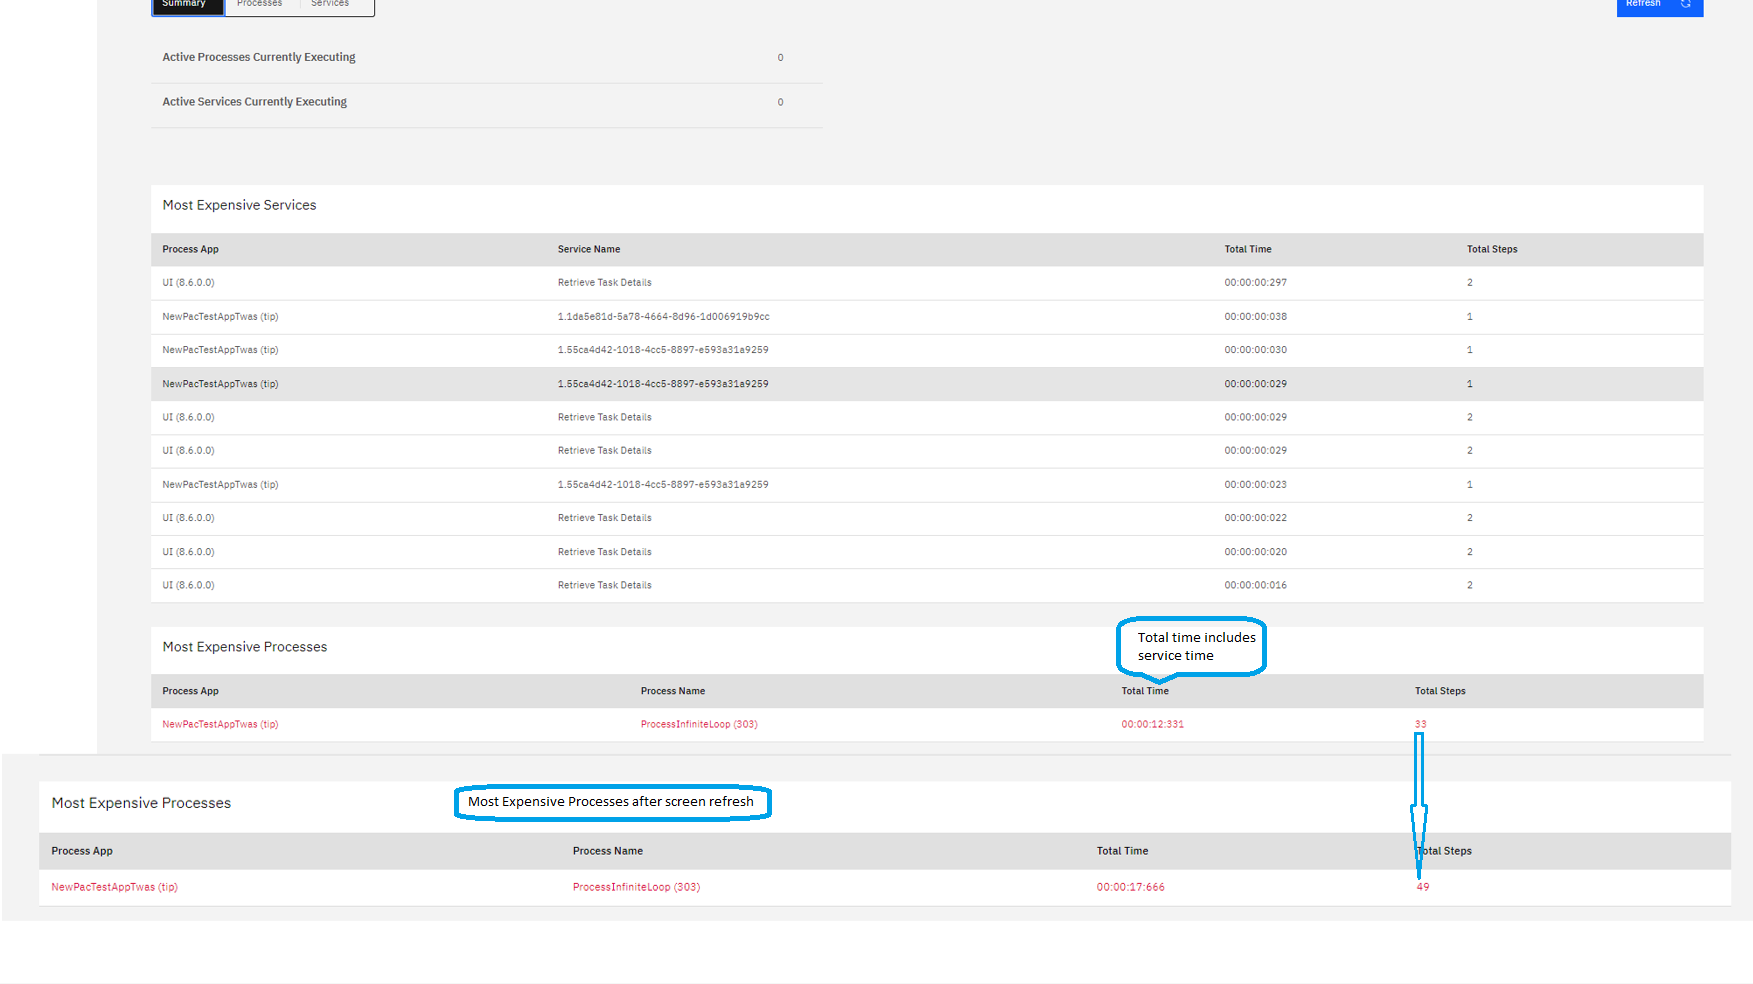This screenshot has height=984, width=1753.
Task: Open the Processes tab
Action: click(x=260, y=6)
